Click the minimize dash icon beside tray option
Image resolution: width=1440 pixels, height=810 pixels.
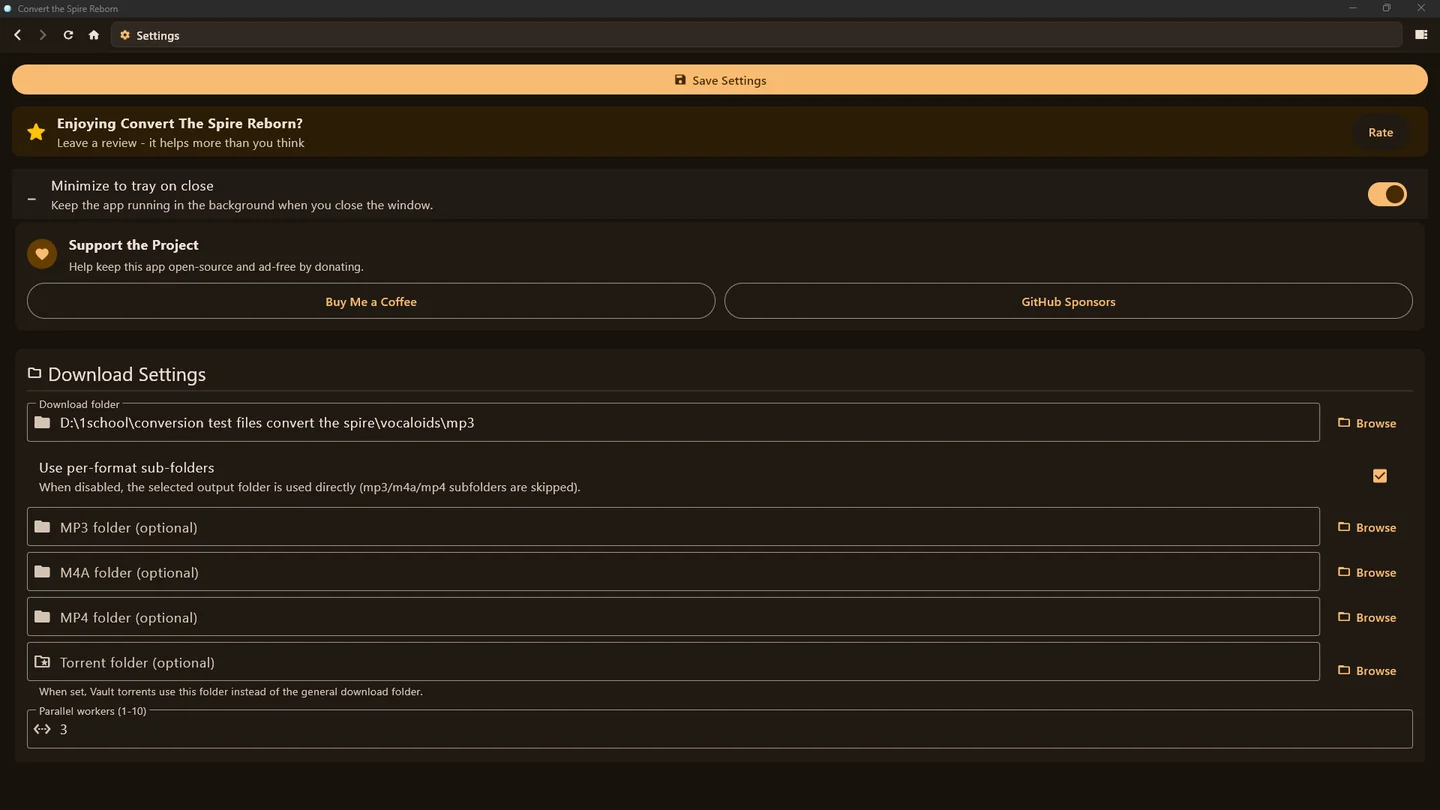tap(32, 199)
